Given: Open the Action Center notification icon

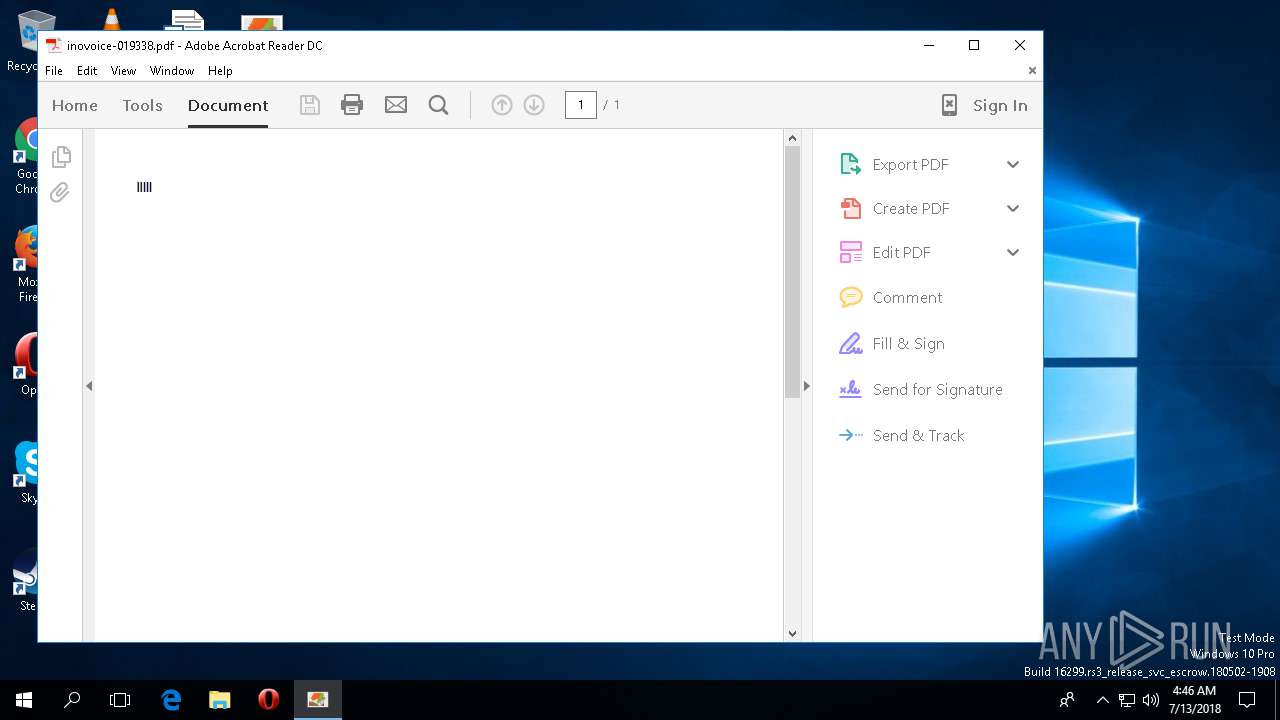Looking at the screenshot, I should (1247, 700).
